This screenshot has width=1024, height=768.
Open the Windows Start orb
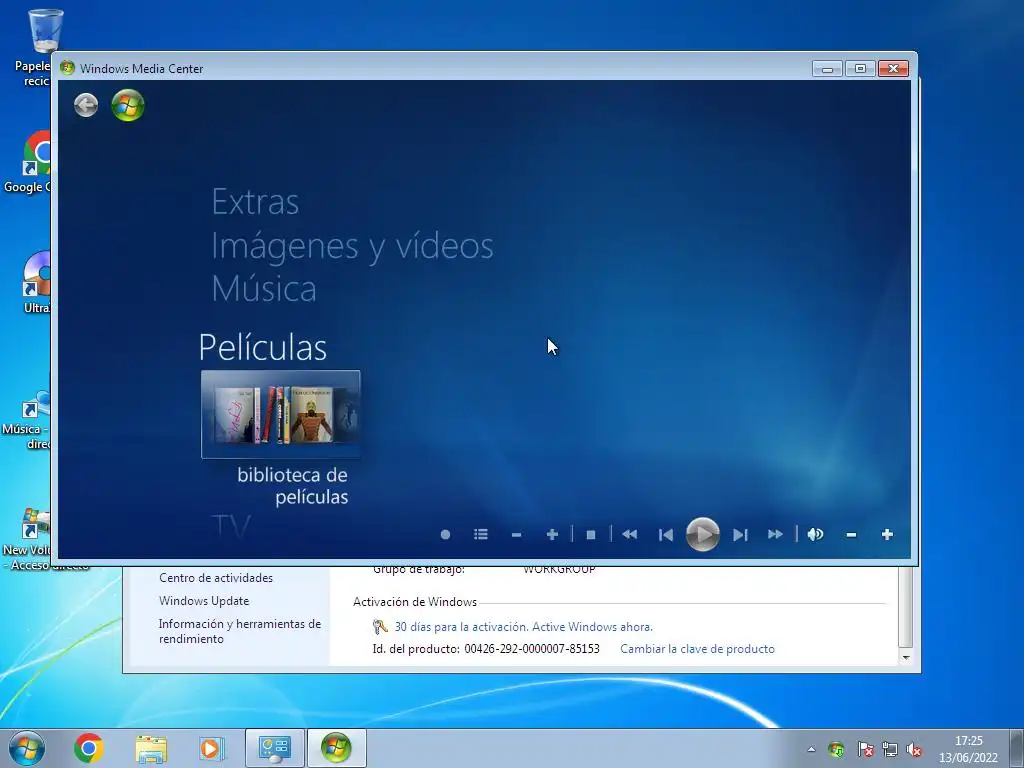[27, 748]
